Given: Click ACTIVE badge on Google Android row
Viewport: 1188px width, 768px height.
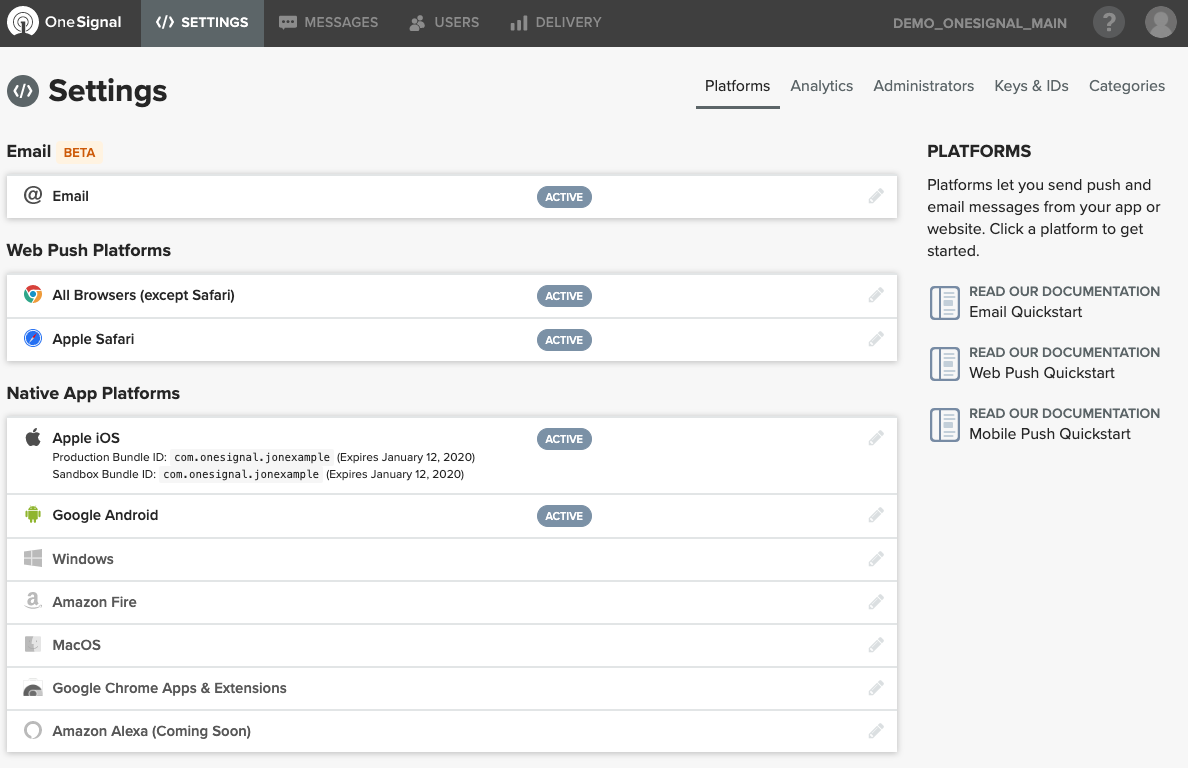Looking at the screenshot, I should [564, 517].
